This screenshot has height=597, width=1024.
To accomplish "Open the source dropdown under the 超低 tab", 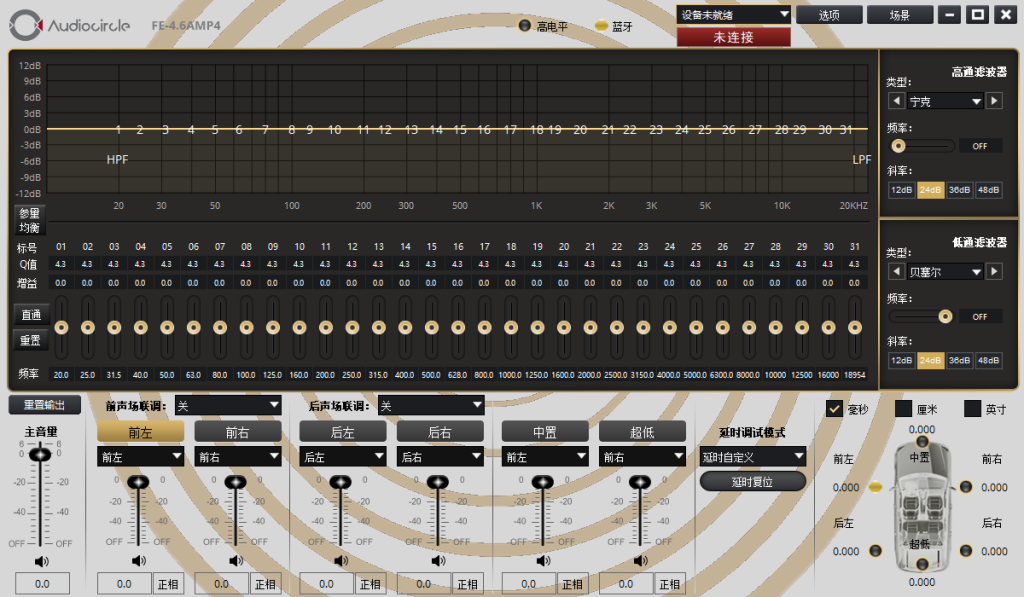I will tap(643, 457).
